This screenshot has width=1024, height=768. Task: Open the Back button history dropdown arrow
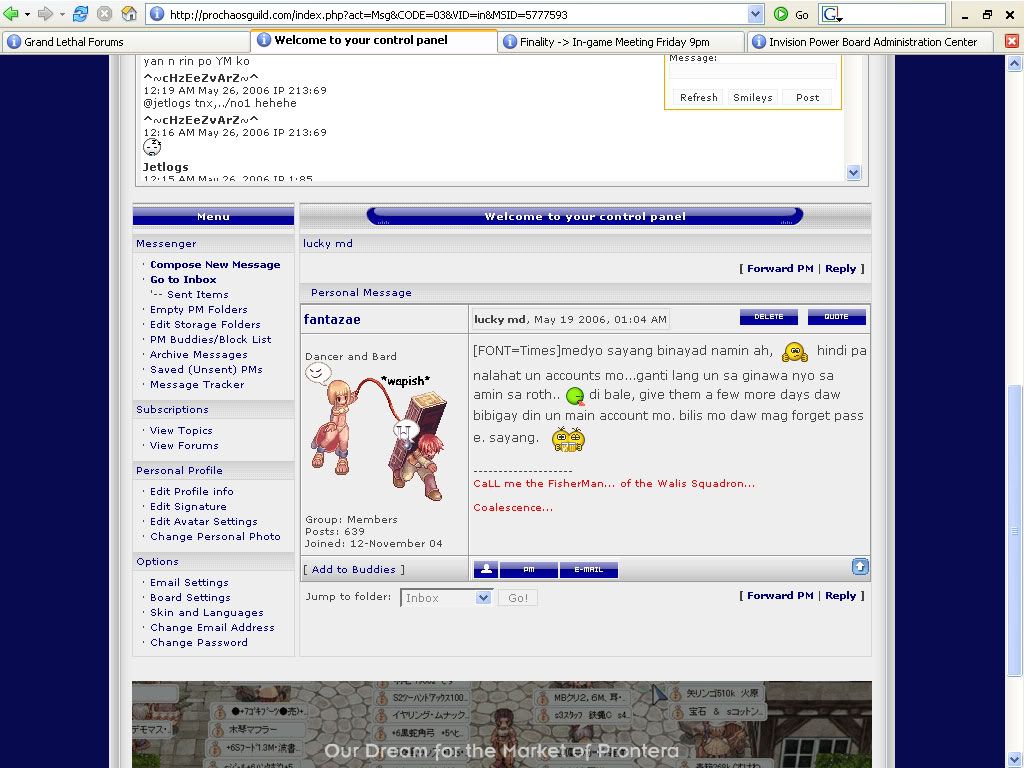(26, 14)
